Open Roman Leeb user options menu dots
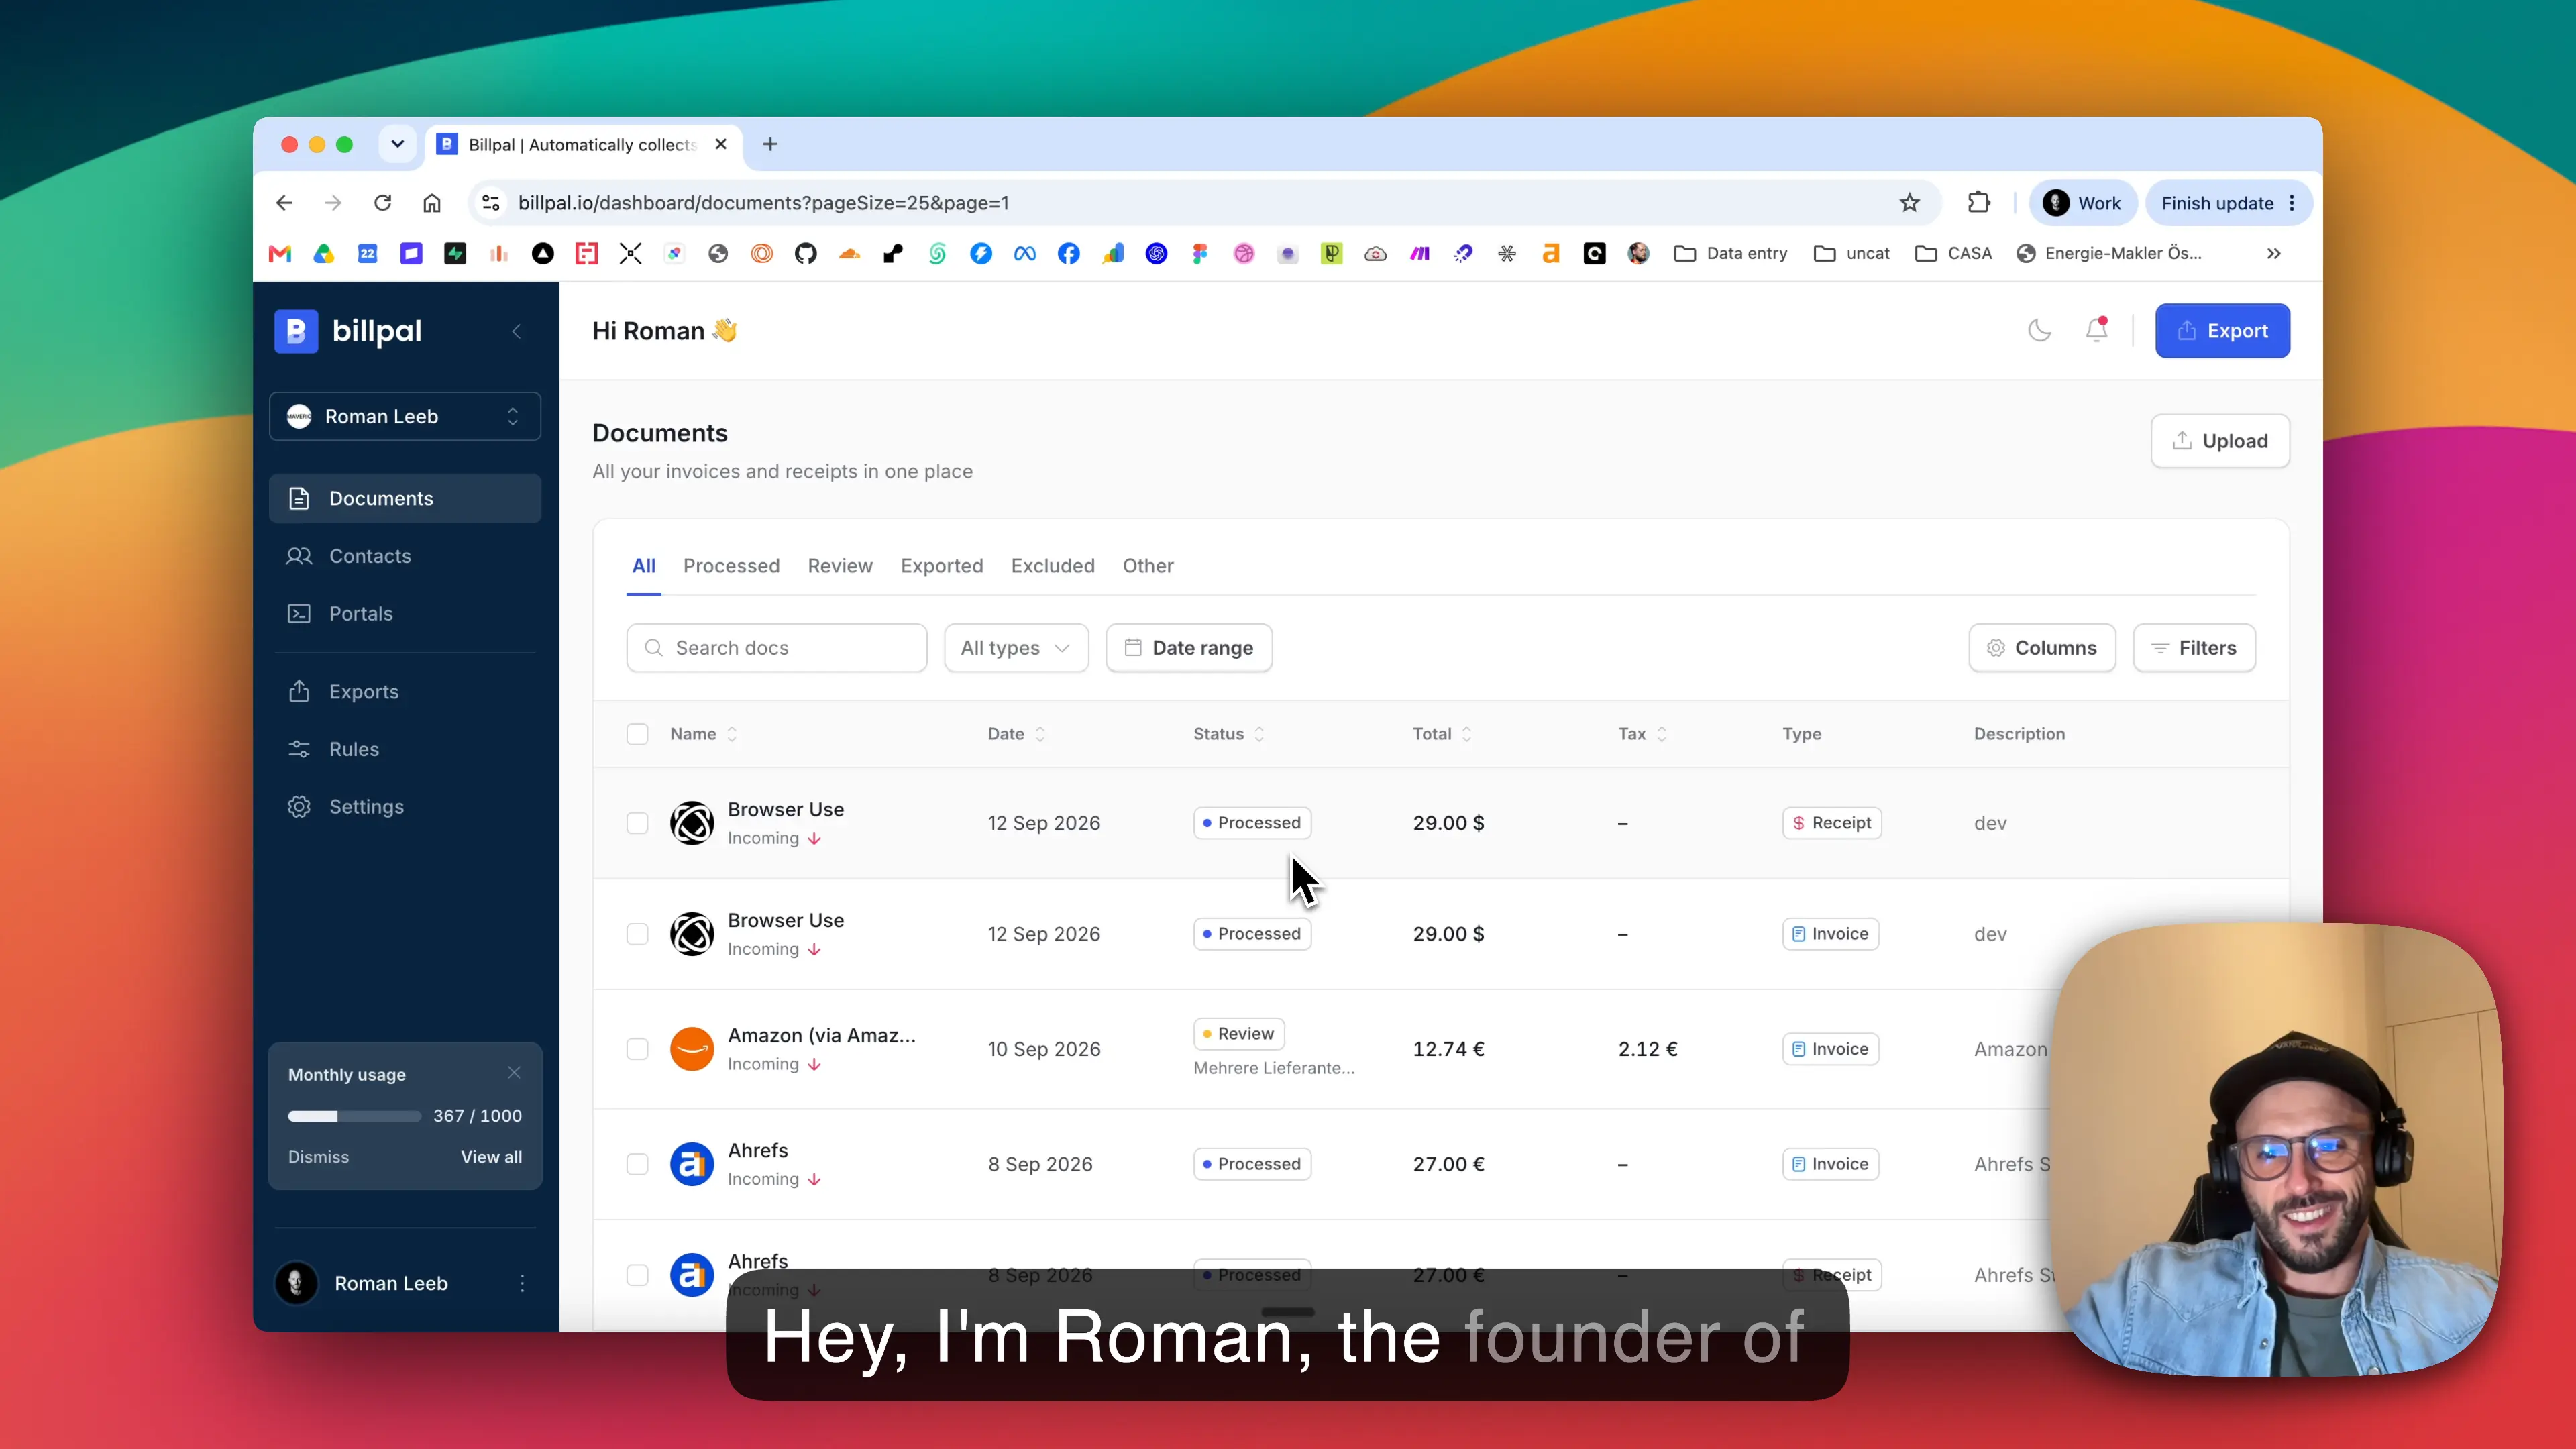This screenshot has width=2576, height=1449. click(522, 1283)
